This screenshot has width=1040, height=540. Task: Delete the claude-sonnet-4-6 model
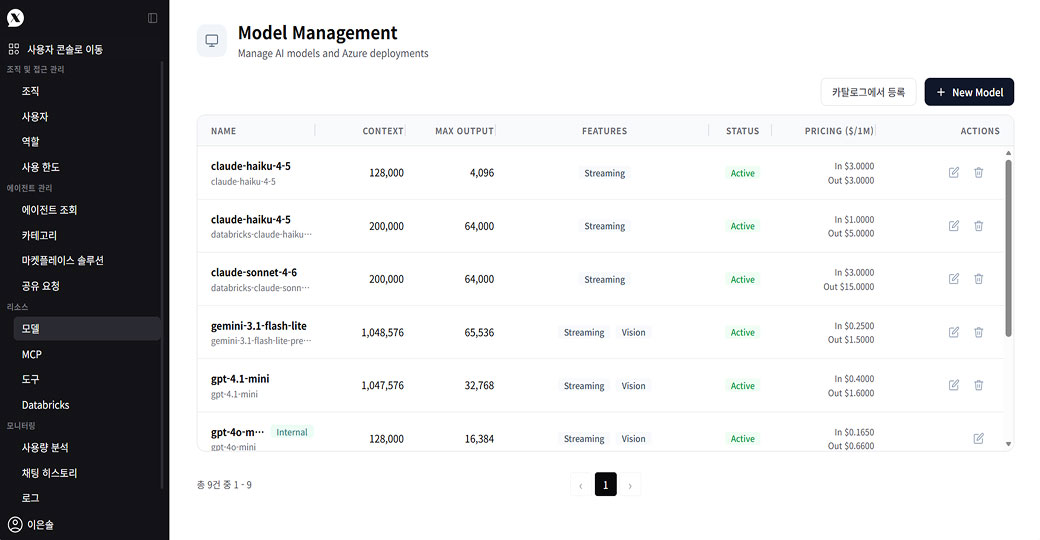click(978, 279)
